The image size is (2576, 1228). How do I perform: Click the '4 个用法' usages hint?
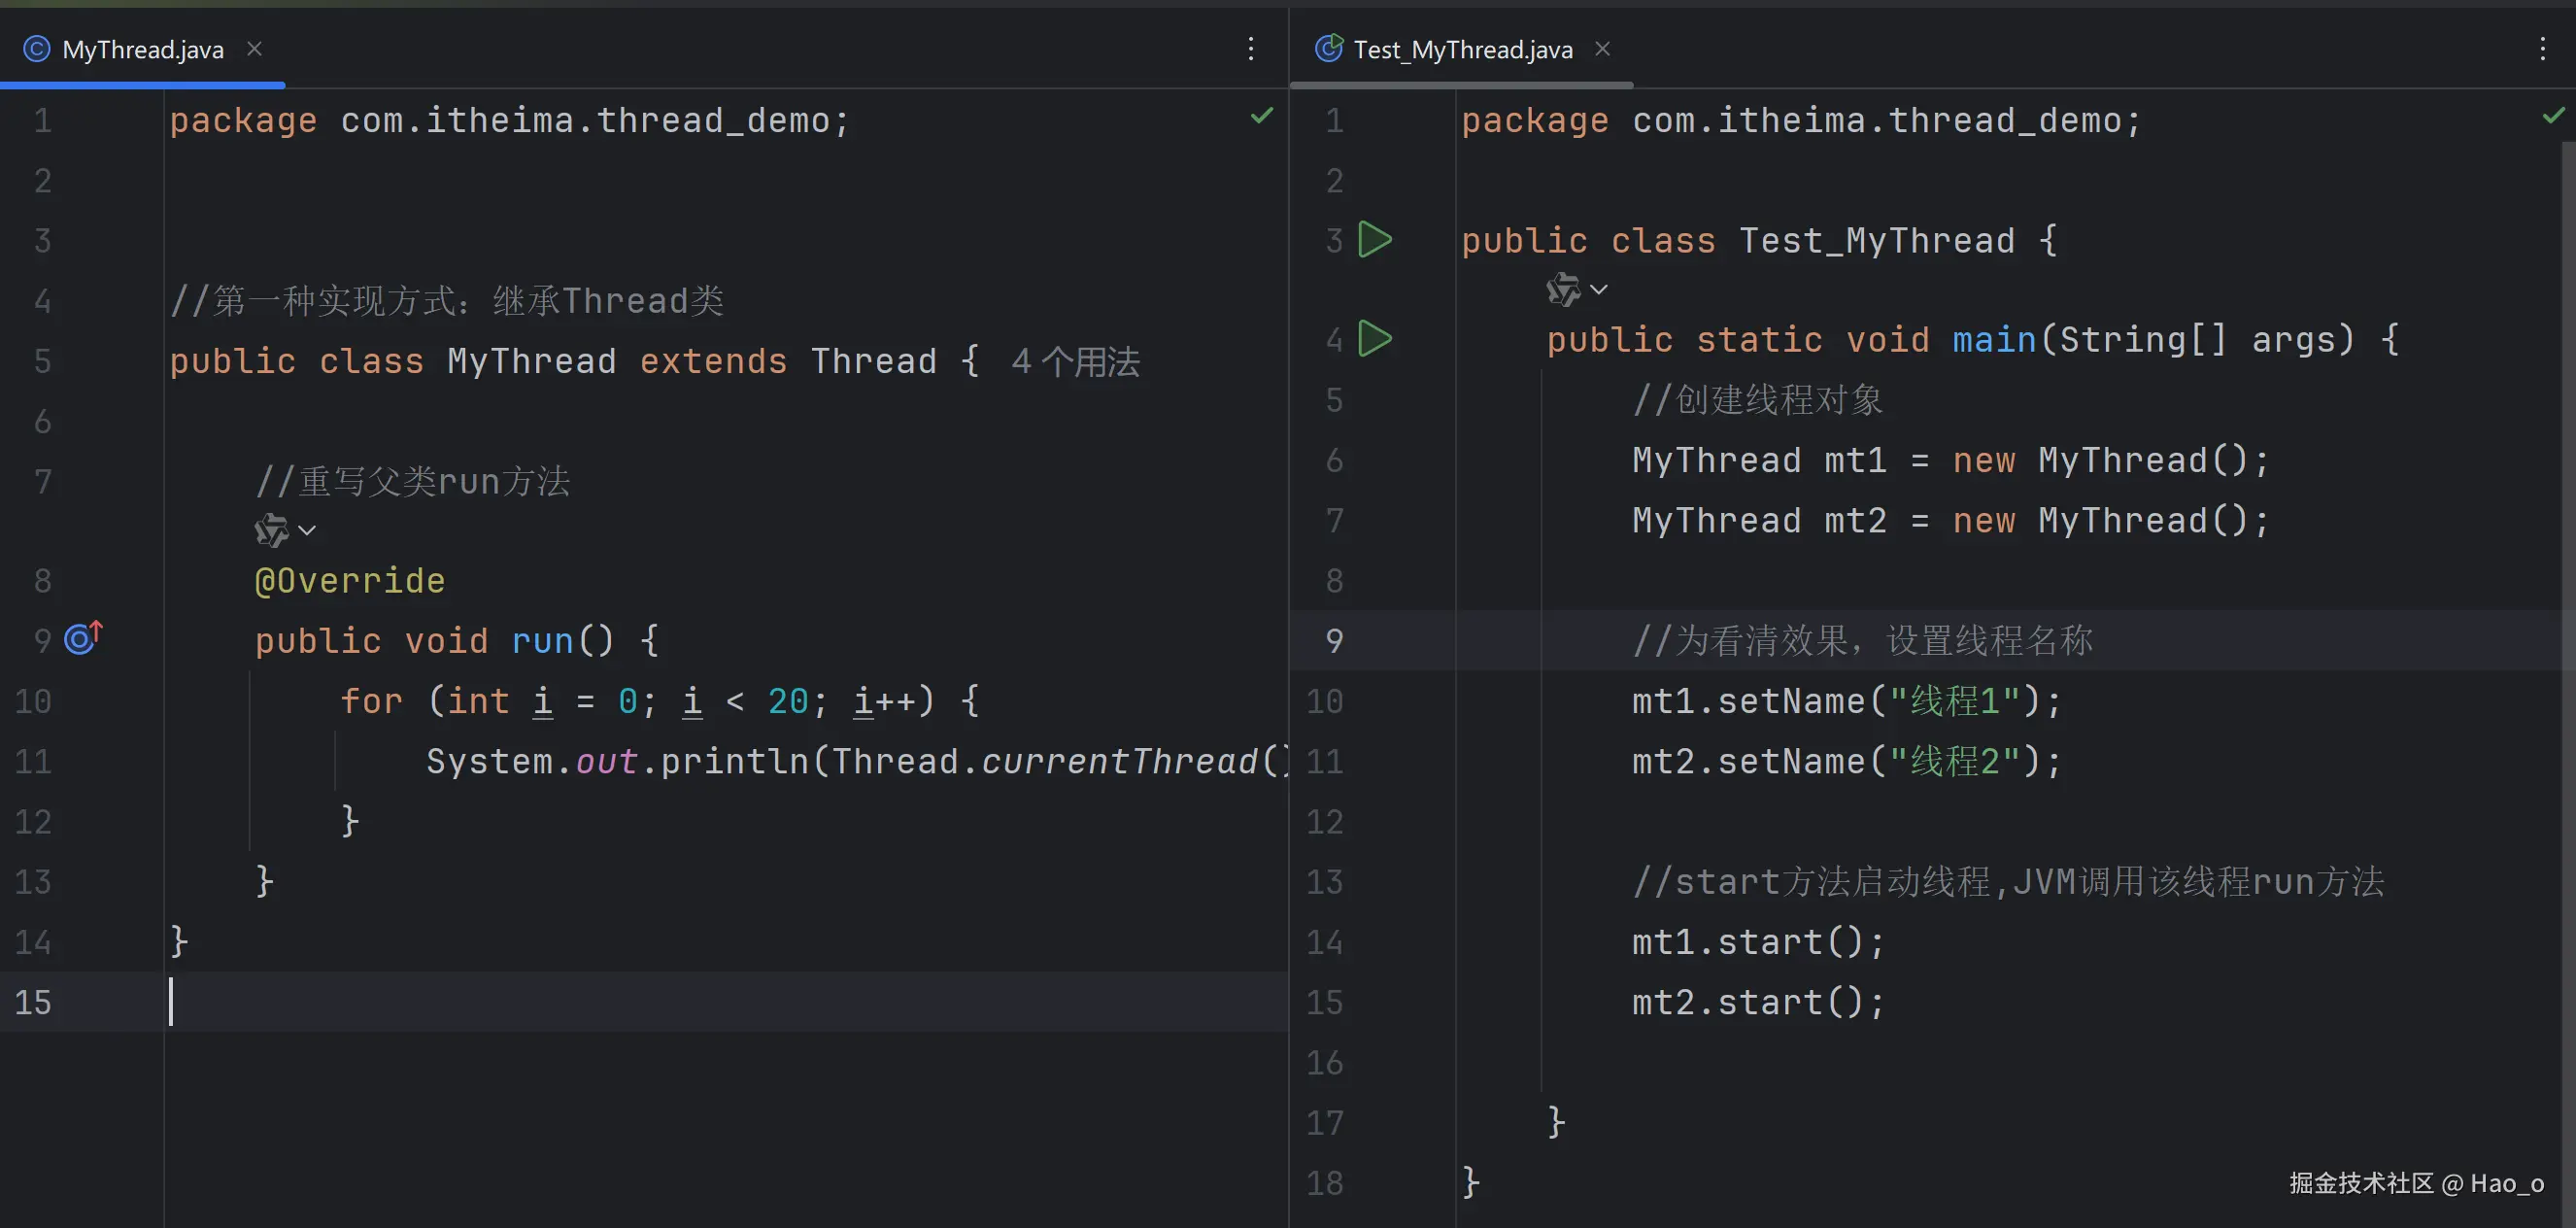[x=1075, y=362]
